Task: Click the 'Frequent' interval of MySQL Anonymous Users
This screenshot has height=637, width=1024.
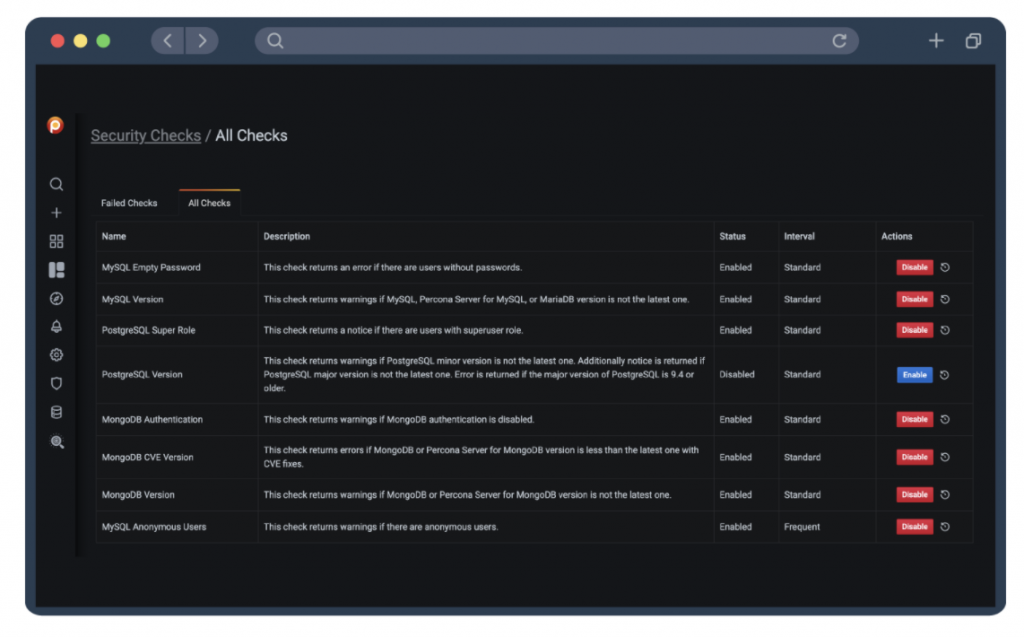Action: click(801, 527)
